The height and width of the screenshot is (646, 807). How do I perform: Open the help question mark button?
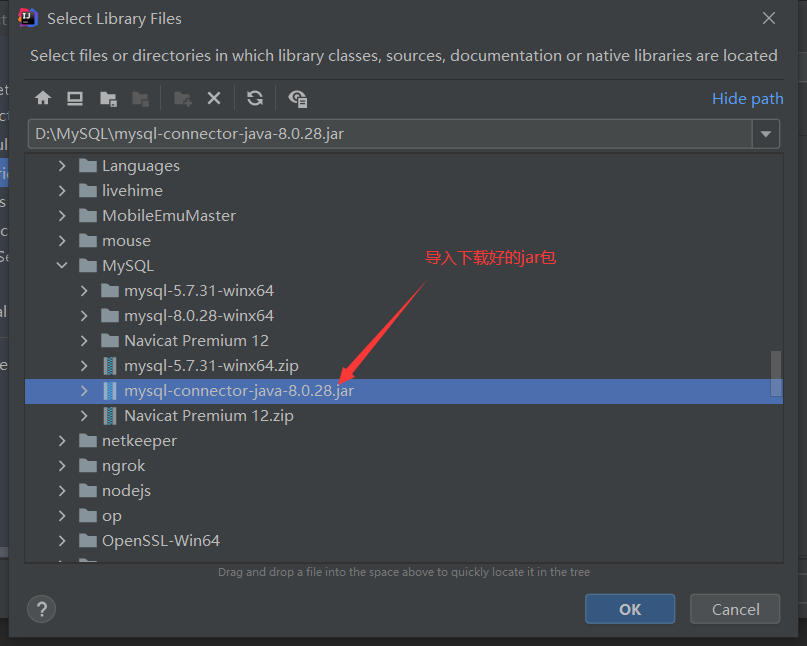pyautogui.click(x=42, y=609)
